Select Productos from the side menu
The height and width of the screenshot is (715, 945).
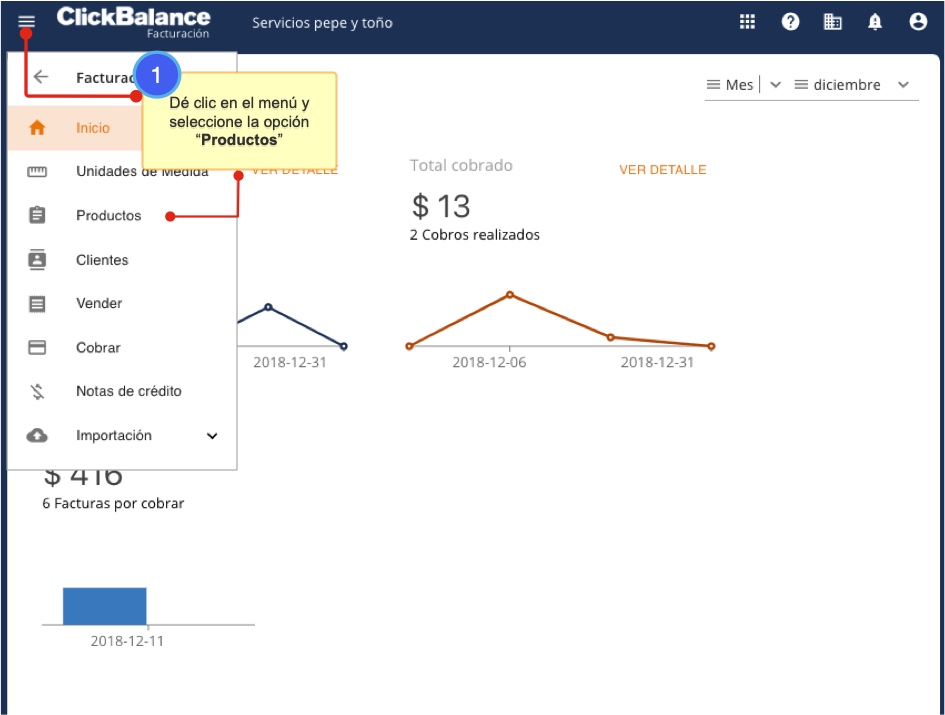(x=109, y=216)
